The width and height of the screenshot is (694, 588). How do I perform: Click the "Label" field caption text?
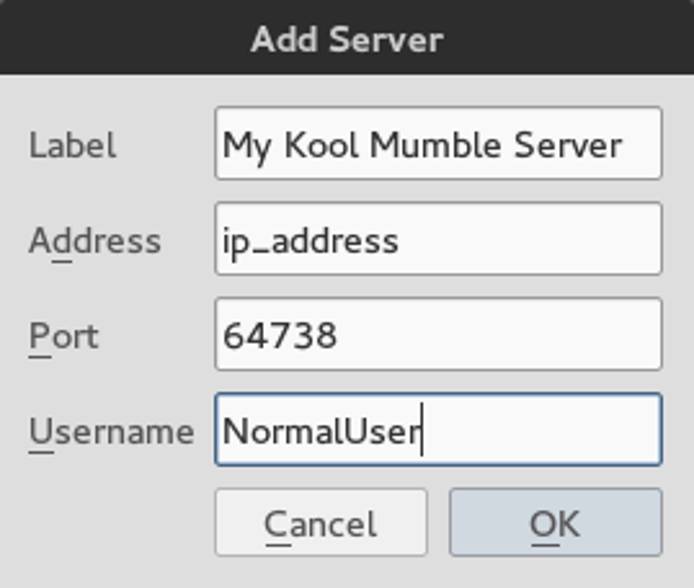point(72,145)
